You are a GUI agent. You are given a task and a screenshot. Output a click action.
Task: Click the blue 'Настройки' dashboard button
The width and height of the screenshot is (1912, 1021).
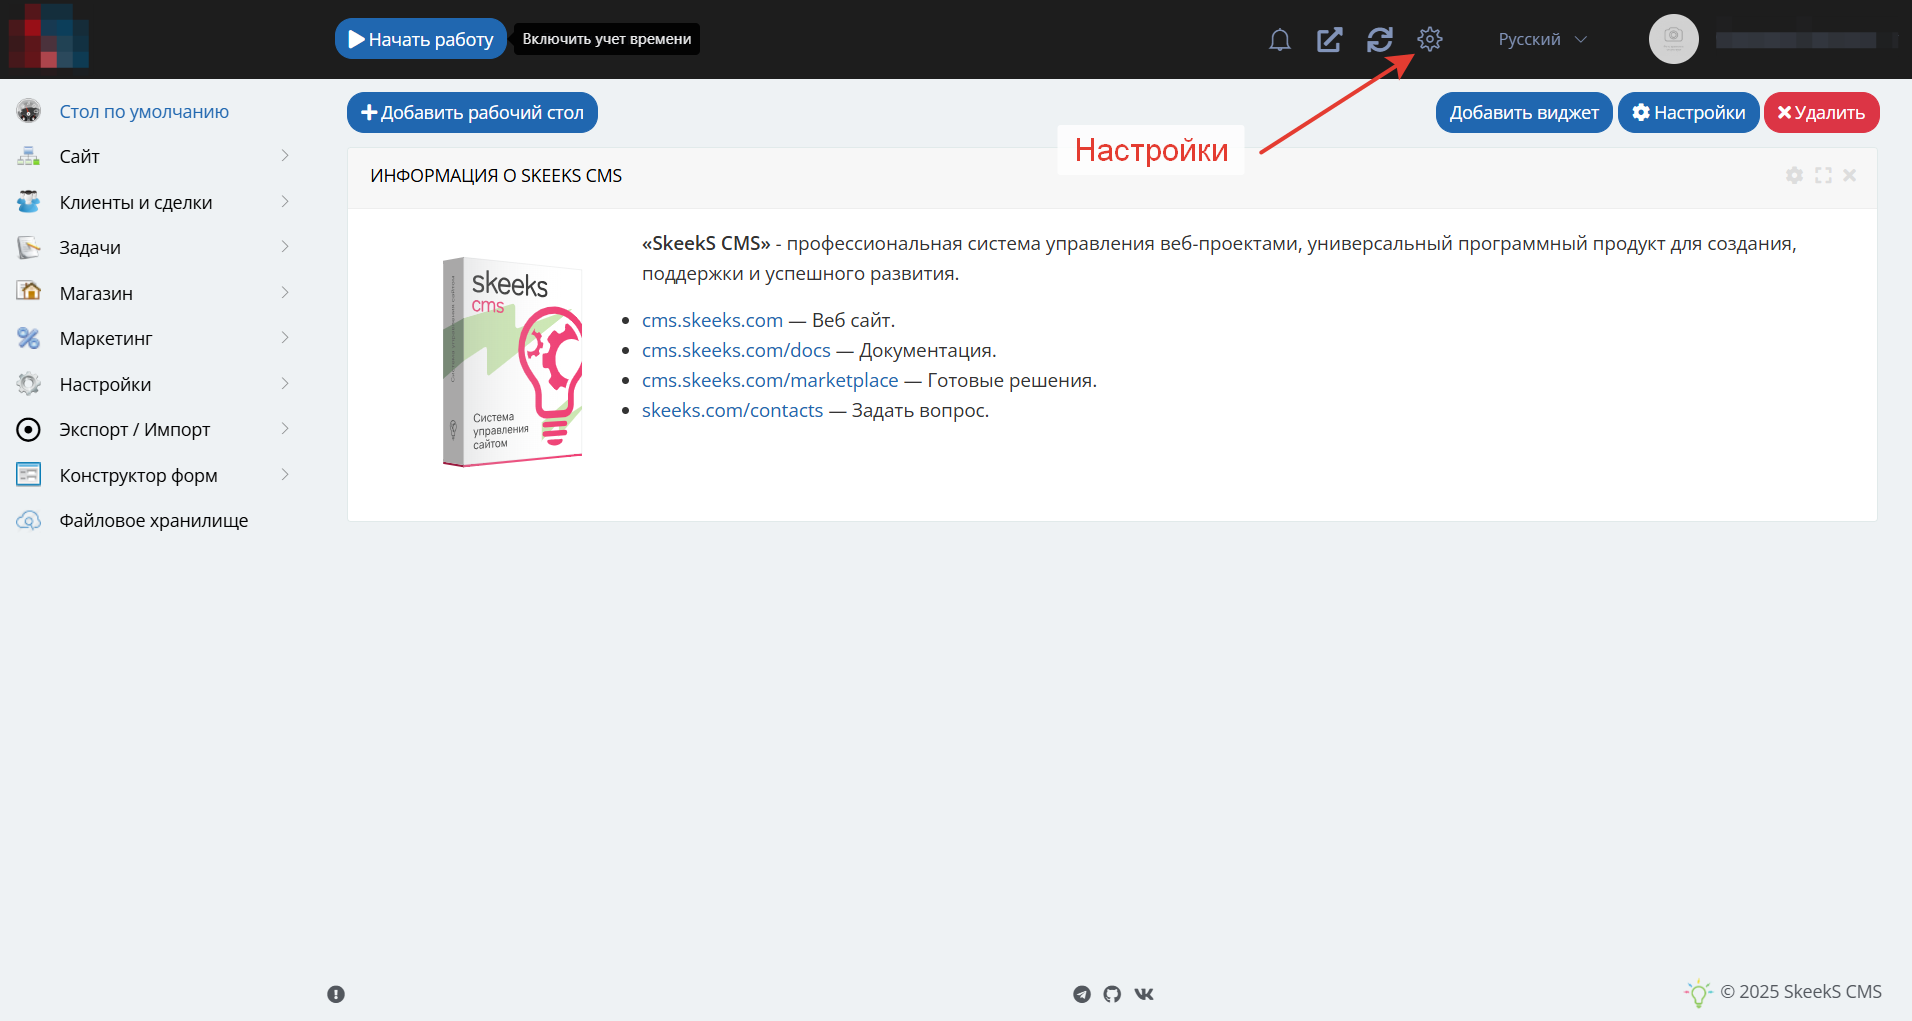click(1688, 112)
